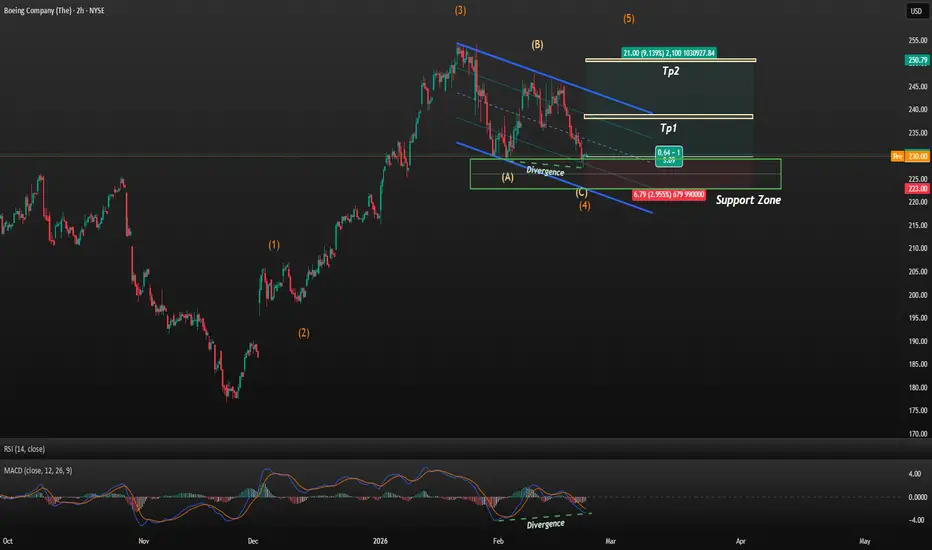Click the 0.0000 MACD scale value

click(918, 497)
